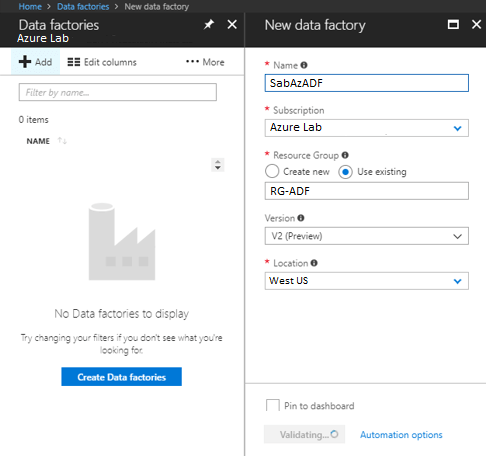This screenshot has width=486, height=456.
Task: Open the More options menu
Action: [x=205, y=62]
